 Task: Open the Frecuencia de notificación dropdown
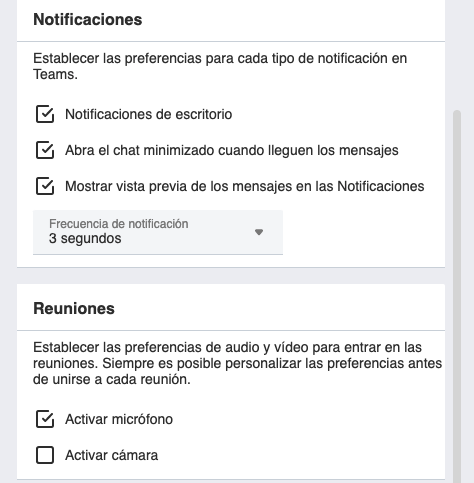pos(158,232)
